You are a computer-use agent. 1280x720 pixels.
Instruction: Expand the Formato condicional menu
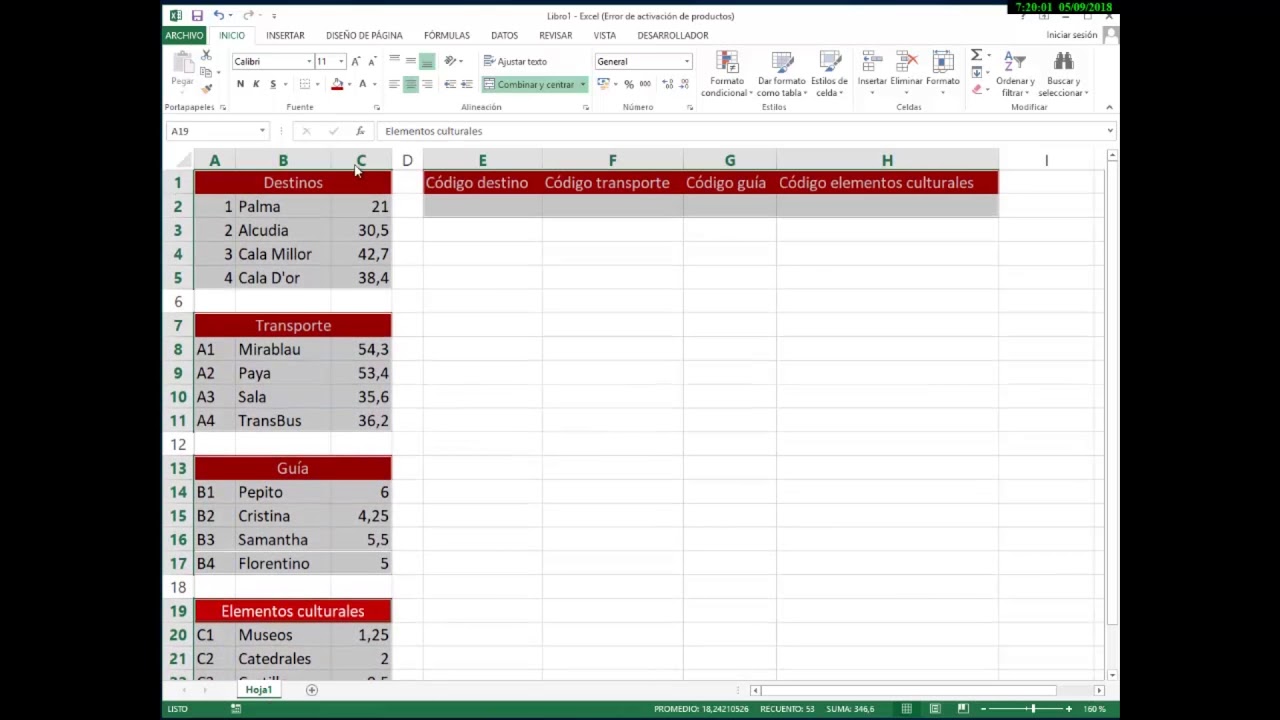click(x=727, y=75)
